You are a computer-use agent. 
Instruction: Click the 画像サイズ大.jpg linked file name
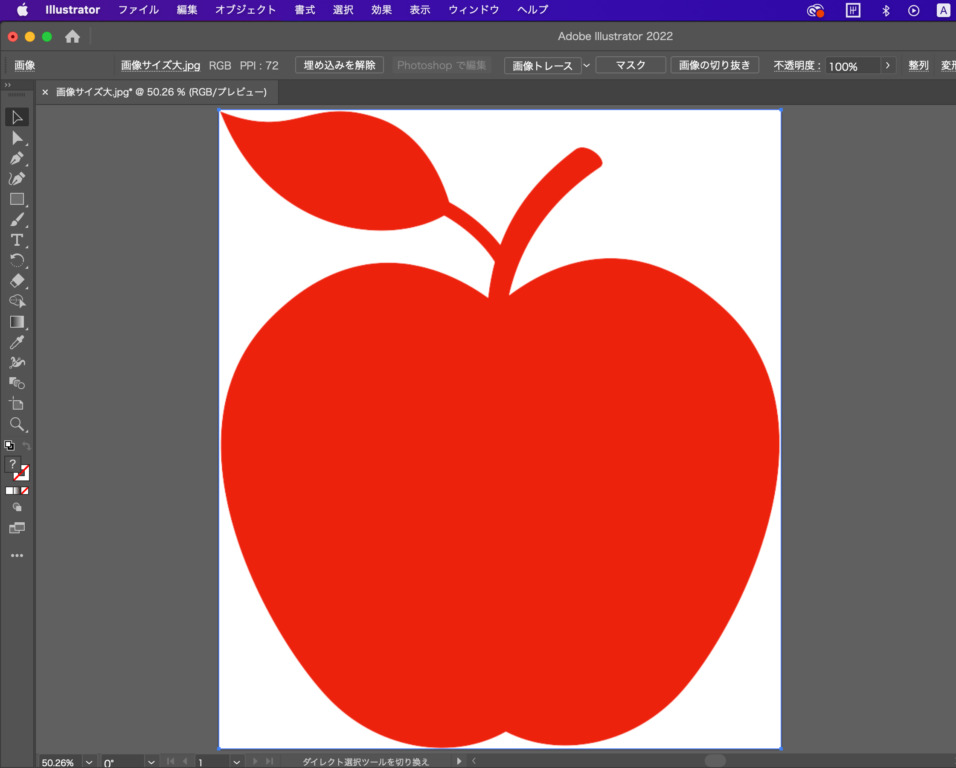(160, 65)
